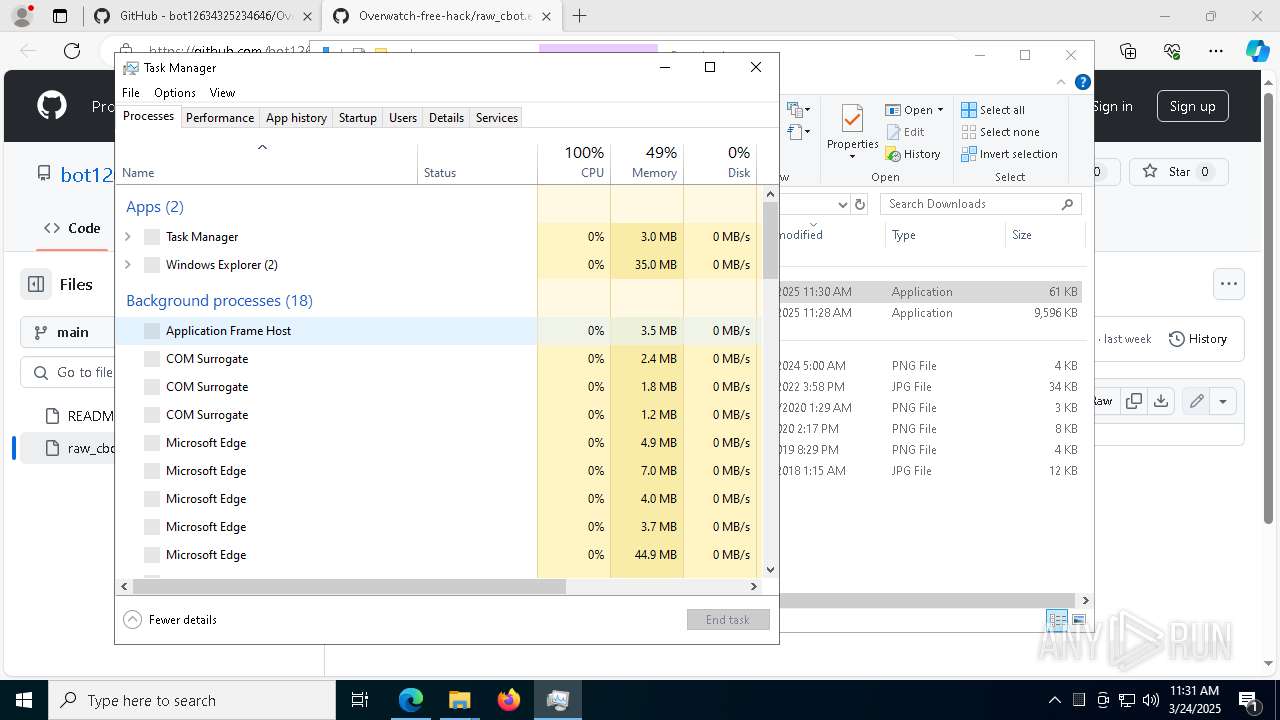Expand the Task Manager process row
Screen dimensions: 1280x720
(127, 237)
